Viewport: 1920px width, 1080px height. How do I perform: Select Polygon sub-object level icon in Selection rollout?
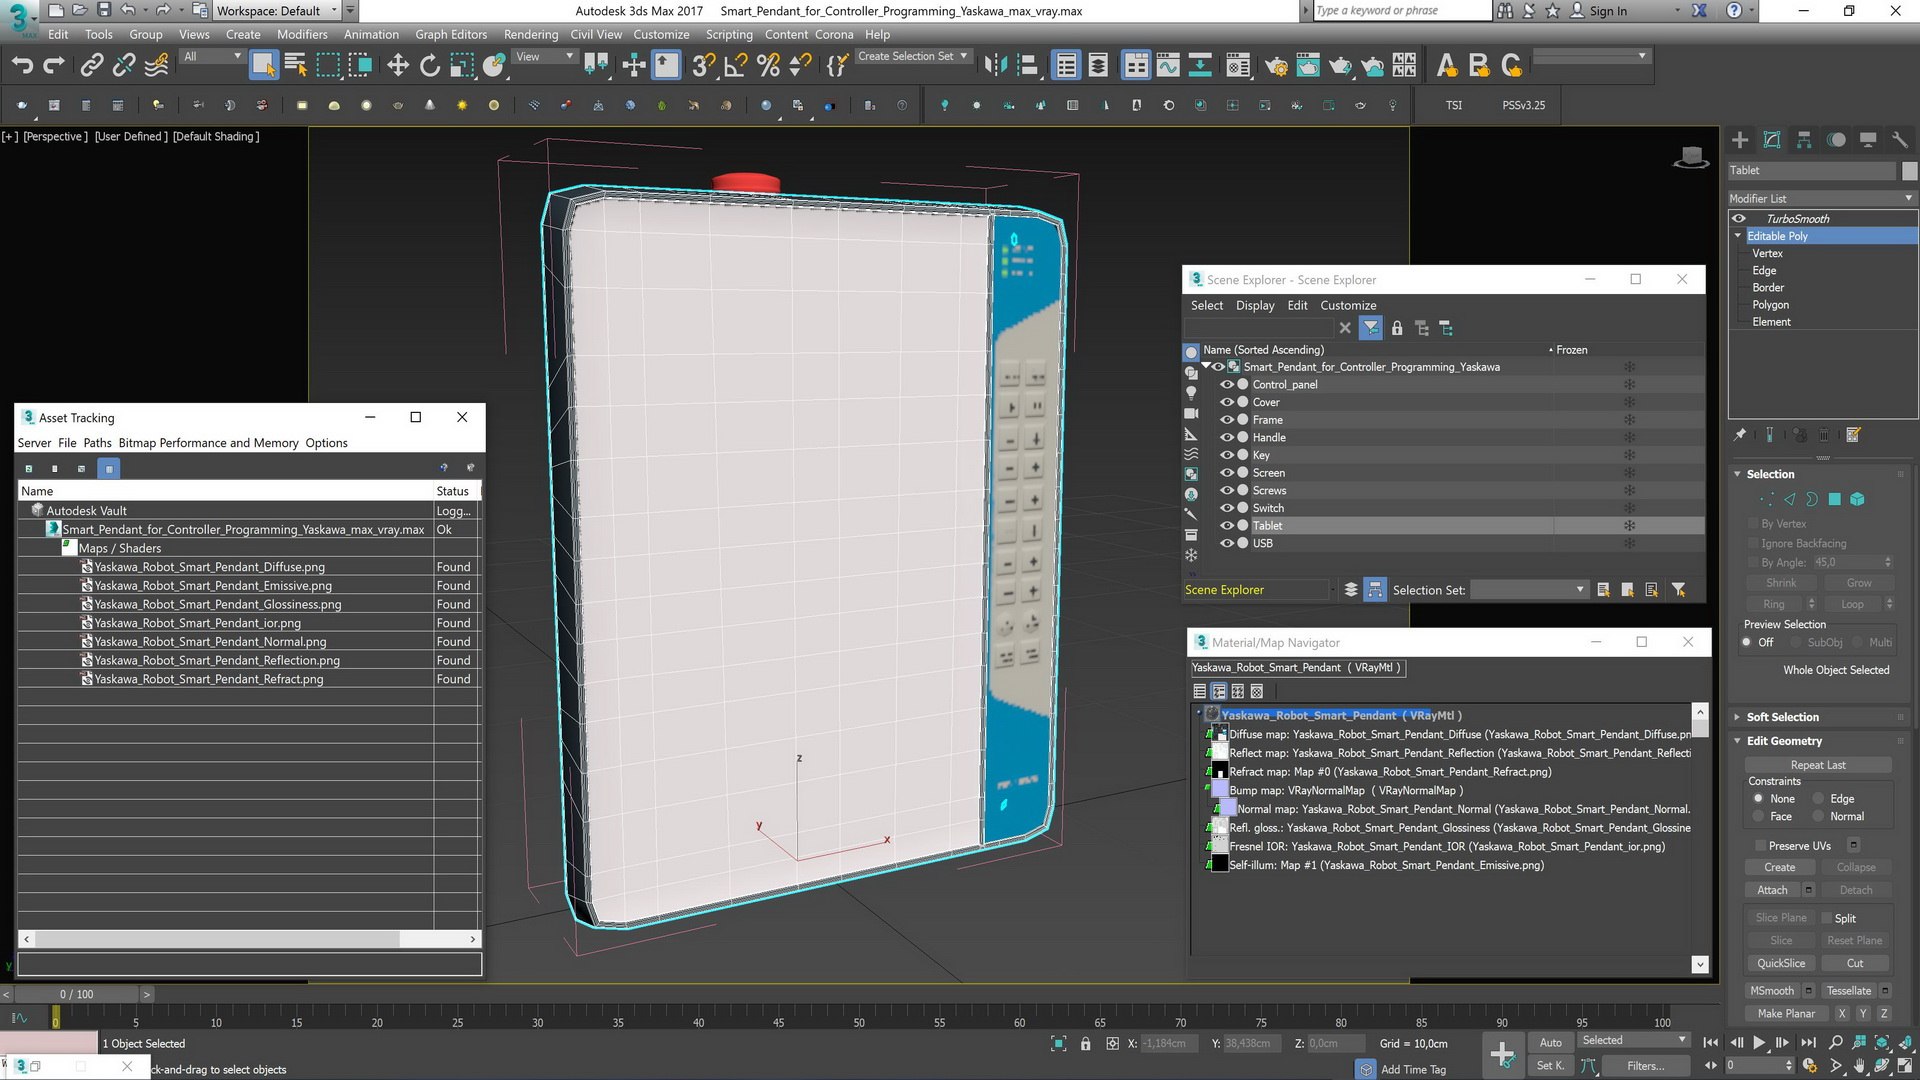click(1835, 499)
